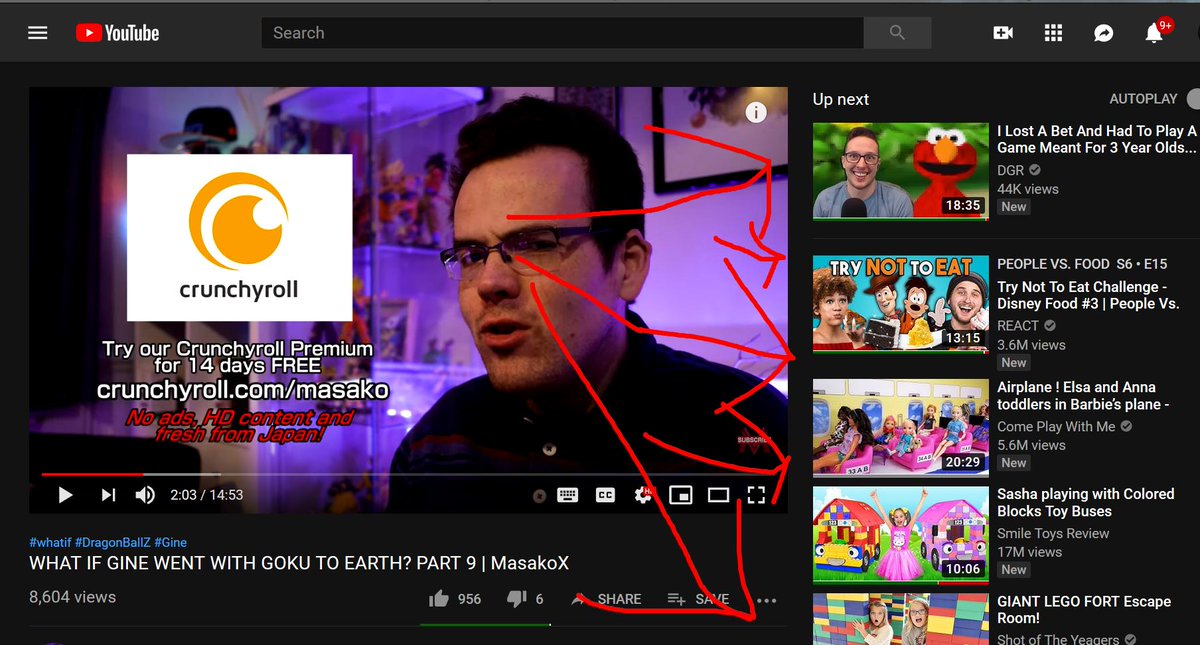1200x645 pixels.
Task: Open GIANT LEGO FORT thumbnail
Action: pos(900,619)
